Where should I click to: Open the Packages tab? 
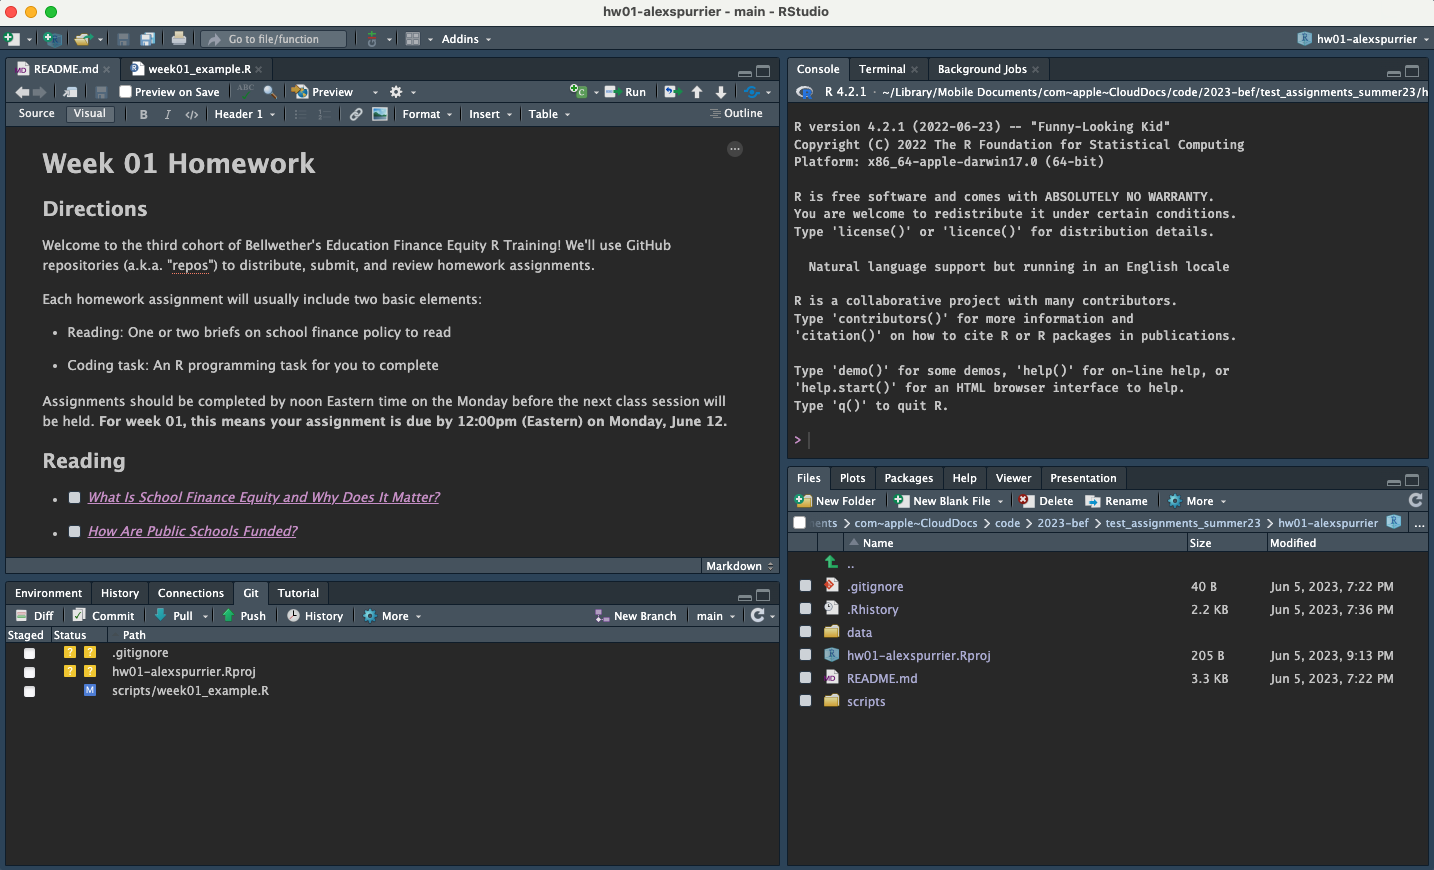click(908, 478)
